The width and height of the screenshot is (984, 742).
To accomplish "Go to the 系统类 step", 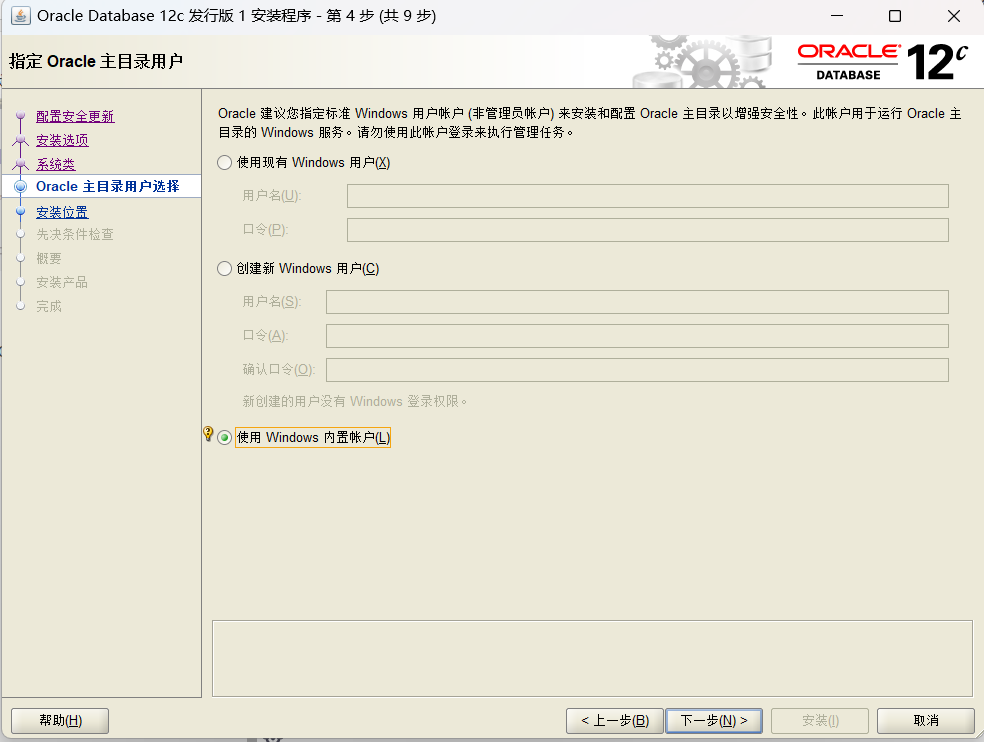I will [55, 164].
